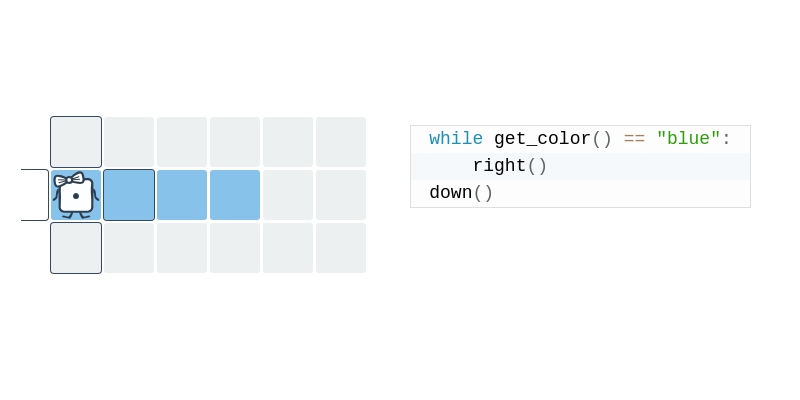Click the outlined empty cell left of robot
This screenshot has width=800, height=400.
35,195
